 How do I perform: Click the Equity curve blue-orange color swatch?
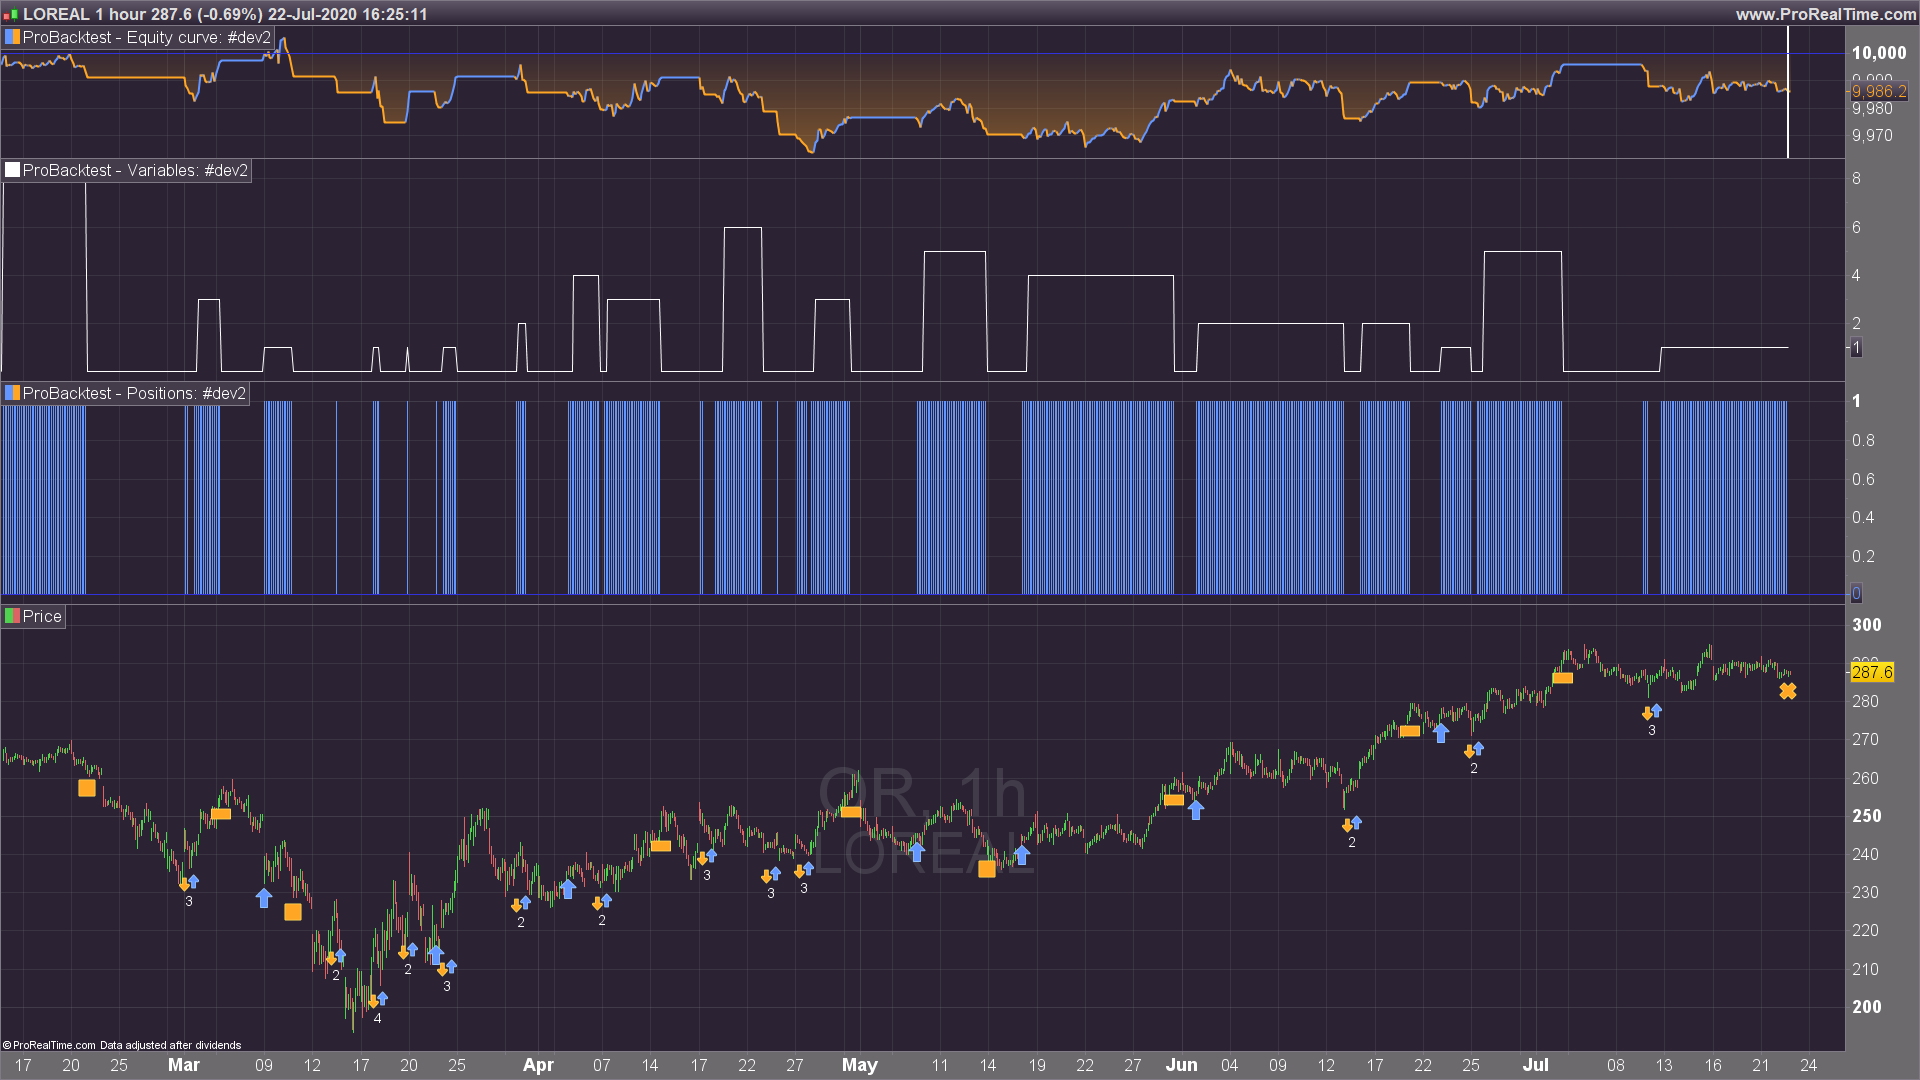pos(12,37)
